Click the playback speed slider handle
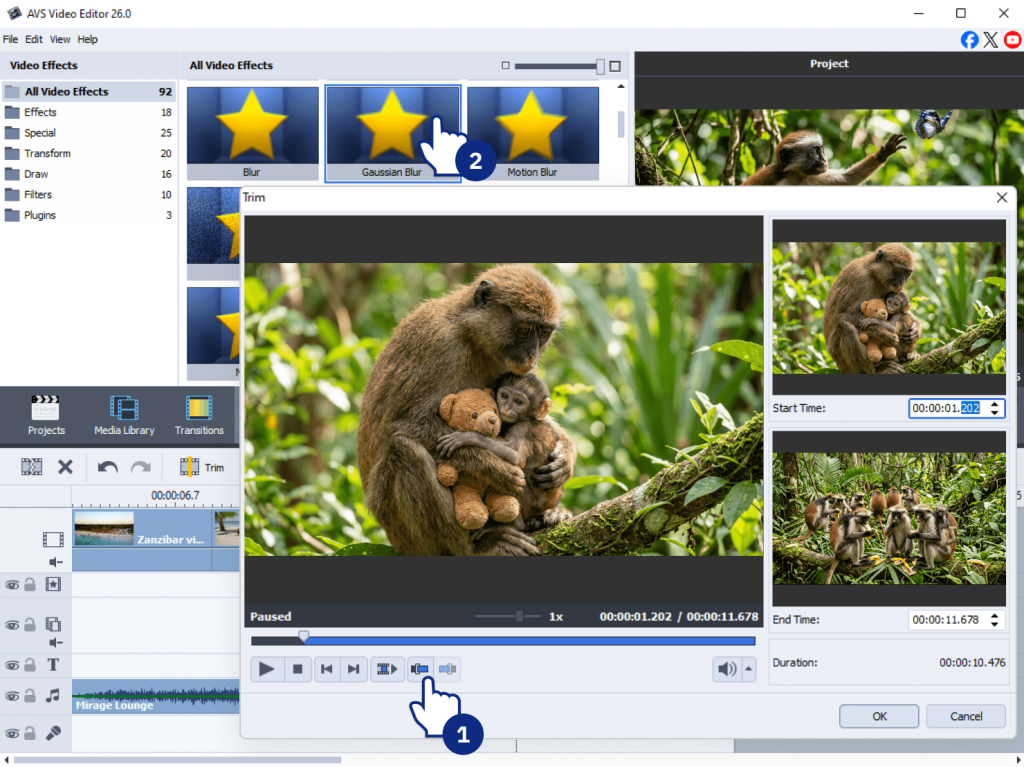Image resolution: width=1024 pixels, height=767 pixels. click(519, 616)
